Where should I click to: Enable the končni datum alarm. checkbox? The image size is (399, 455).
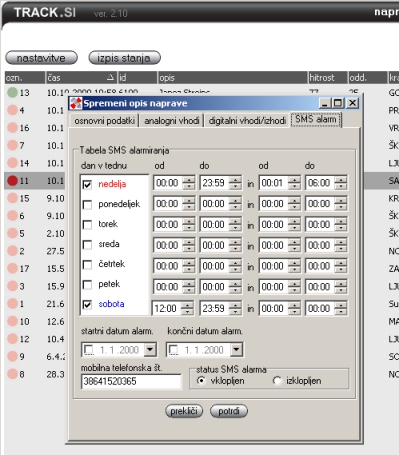(x=174, y=350)
